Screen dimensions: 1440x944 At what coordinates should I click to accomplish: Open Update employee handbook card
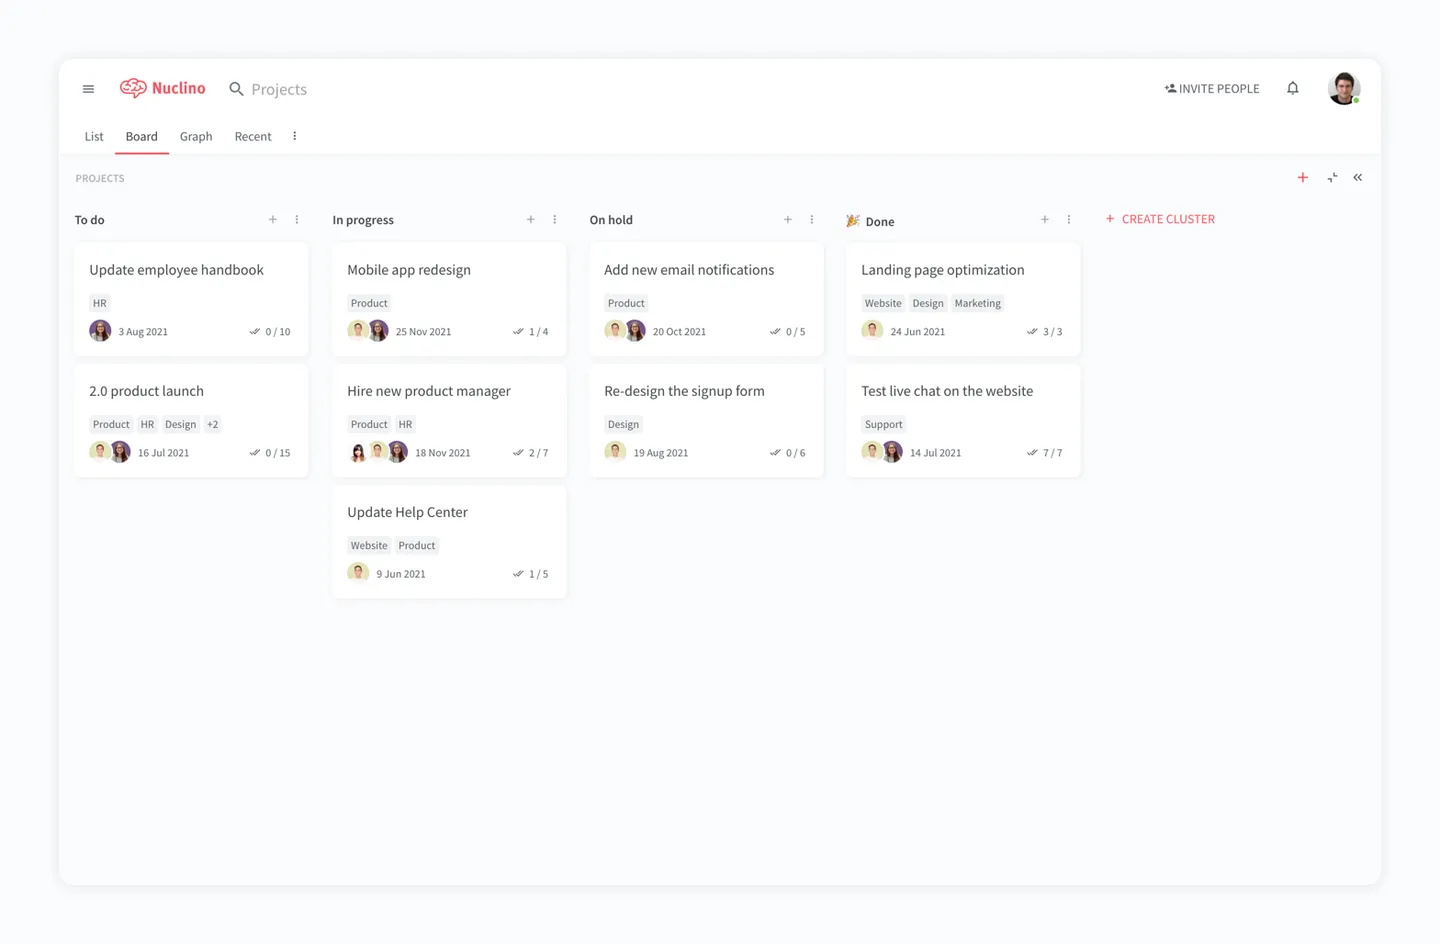pyautogui.click(x=191, y=299)
